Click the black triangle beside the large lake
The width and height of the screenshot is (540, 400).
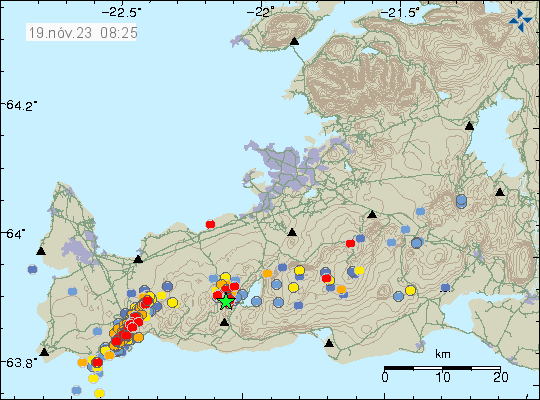pyautogui.click(x=469, y=126)
